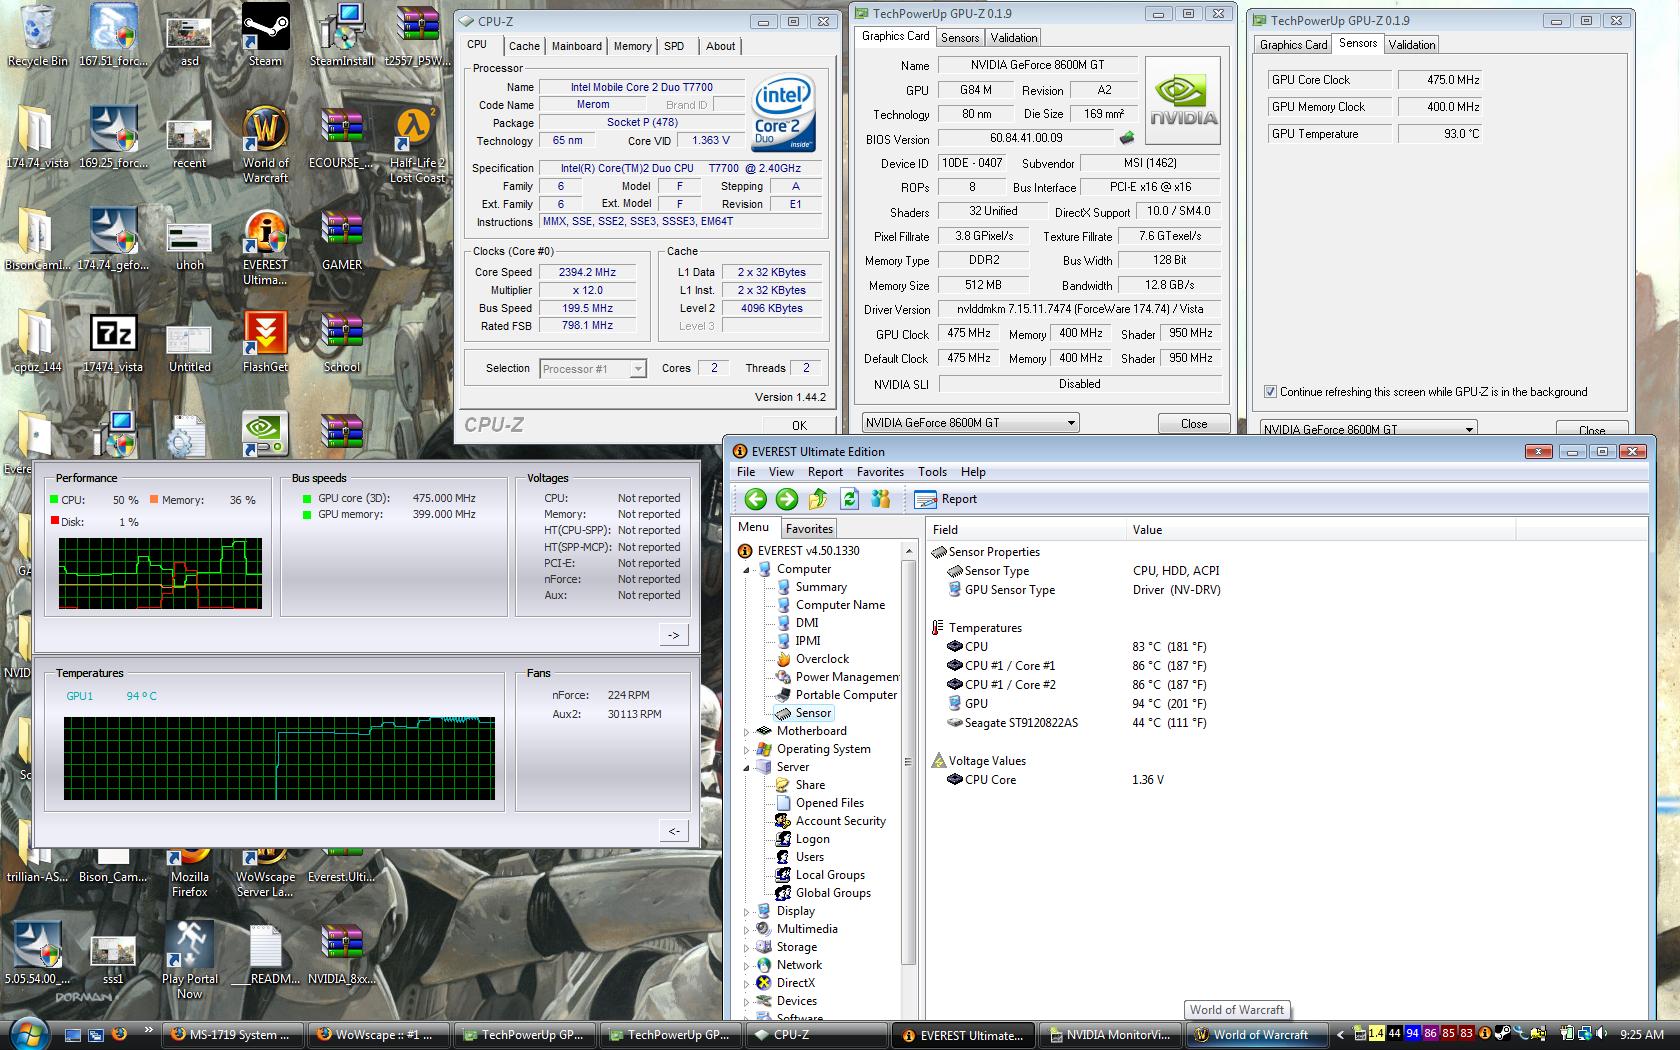Image resolution: width=1680 pixels, height=1050 pixels.
Task: Click the Up level icon in EVEREST toolbar
Action: [x=818, y=499]
